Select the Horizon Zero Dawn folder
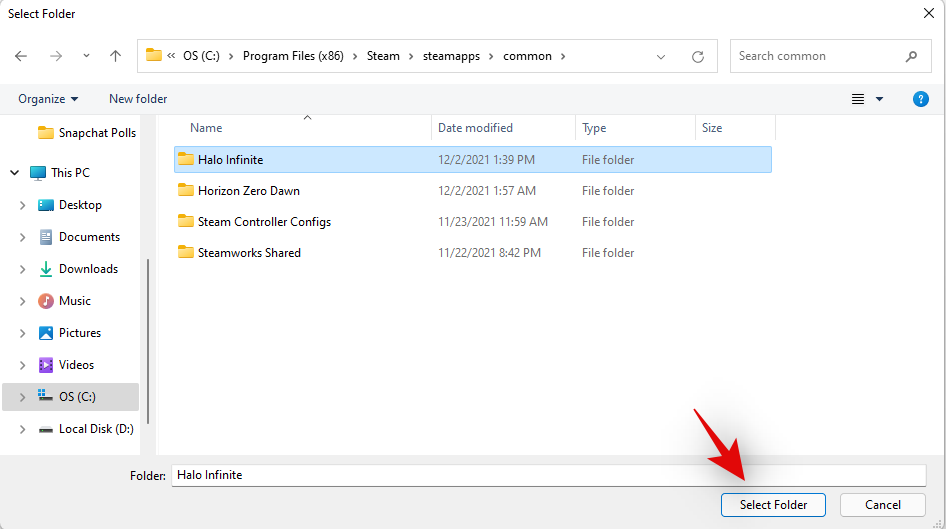946x529 pixels. click(x=248, y=191)
